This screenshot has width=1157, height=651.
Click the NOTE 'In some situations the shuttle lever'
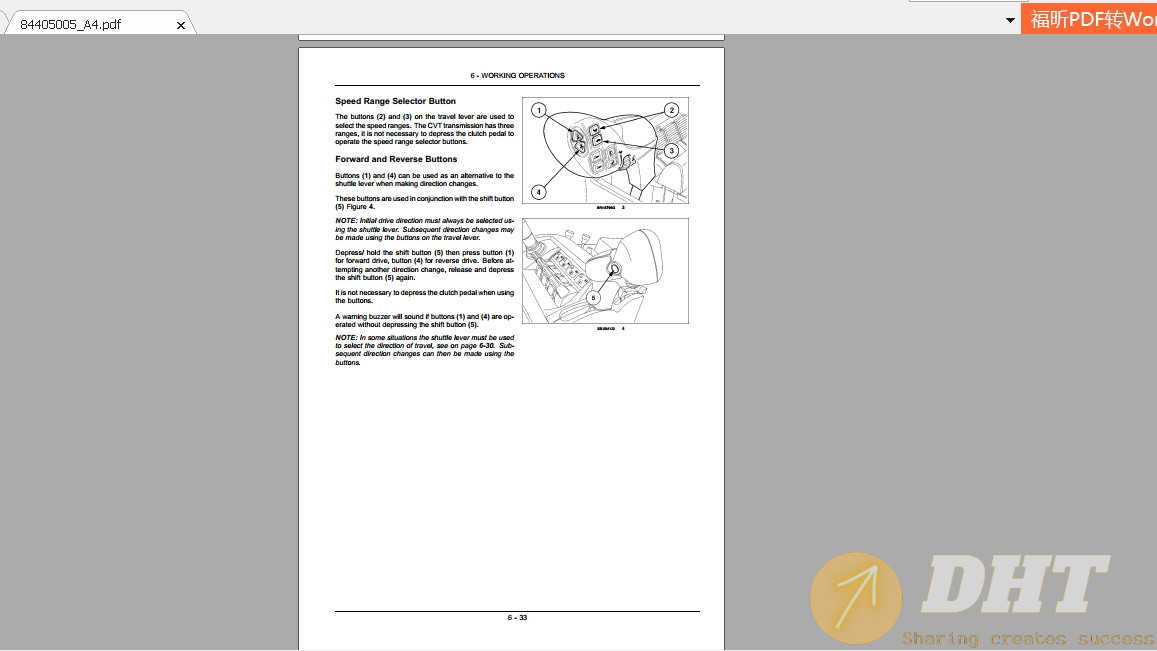(425, 350)
